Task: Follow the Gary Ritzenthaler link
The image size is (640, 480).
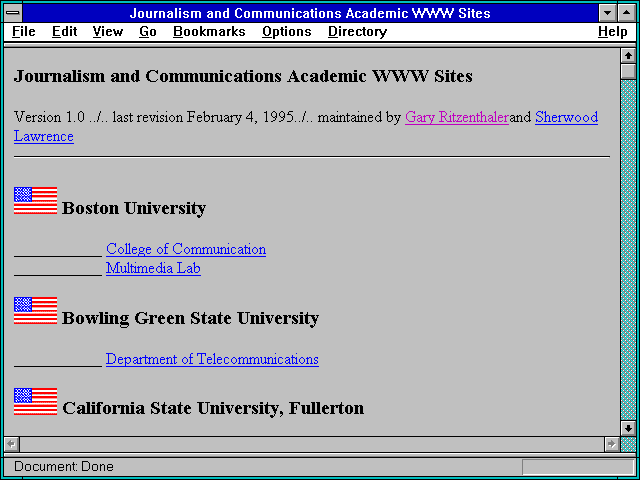Action: (x=457, y=118)
